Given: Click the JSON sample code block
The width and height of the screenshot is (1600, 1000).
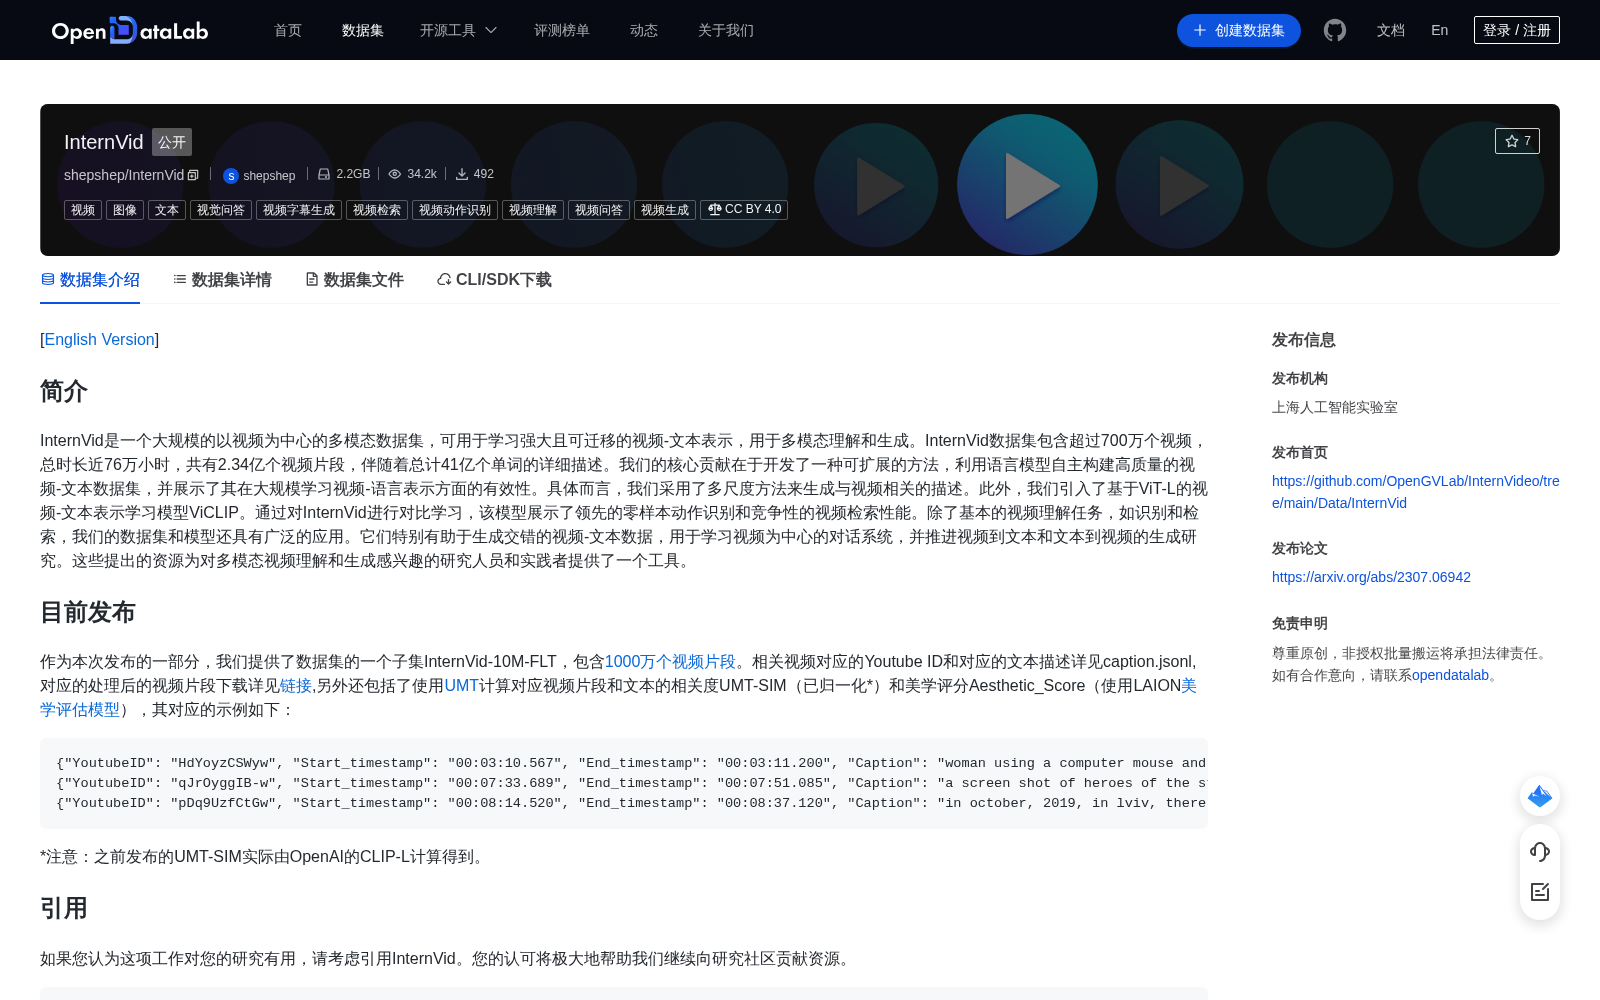Looking at the screenshot, I should (x=624, y=783).
